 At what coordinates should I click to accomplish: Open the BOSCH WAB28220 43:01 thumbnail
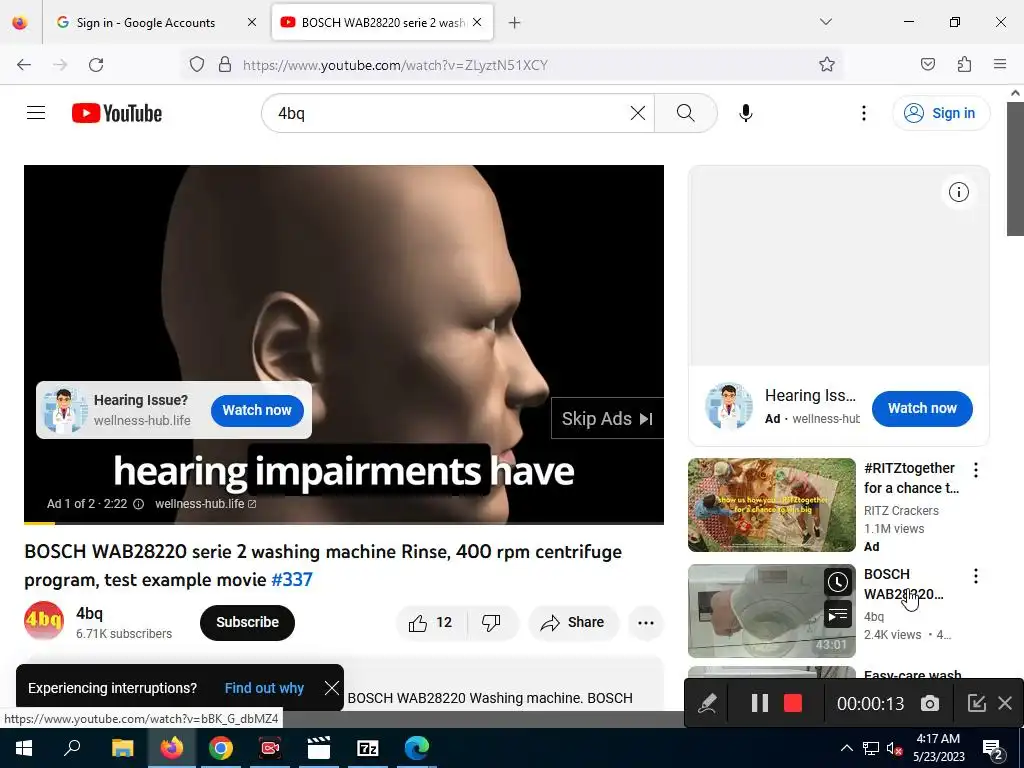point(771,611)
